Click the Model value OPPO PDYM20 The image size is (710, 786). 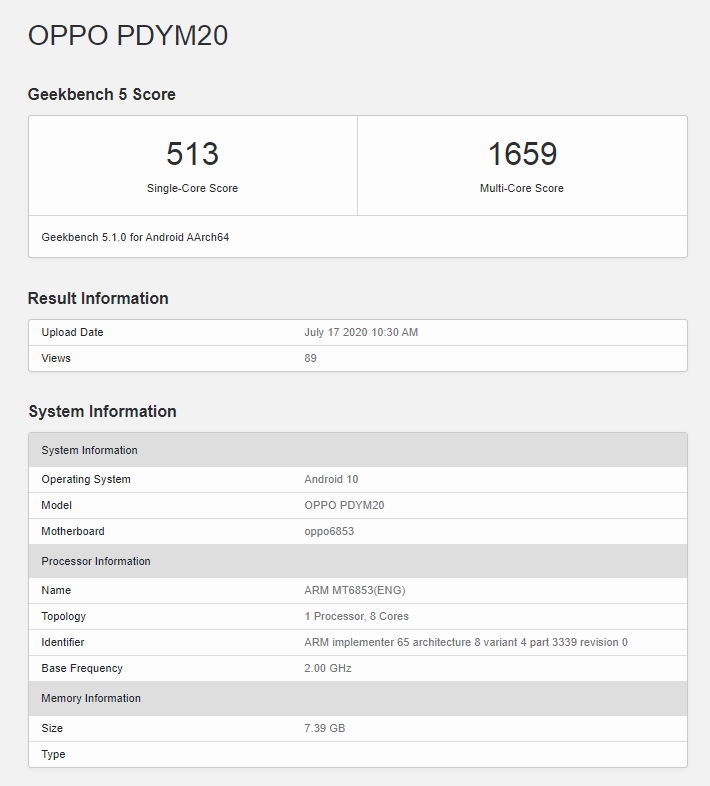344,505
